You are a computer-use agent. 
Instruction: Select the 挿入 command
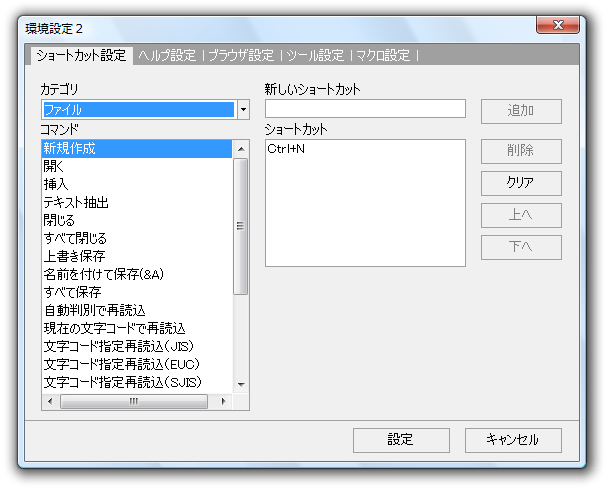(x=137, y=185)
